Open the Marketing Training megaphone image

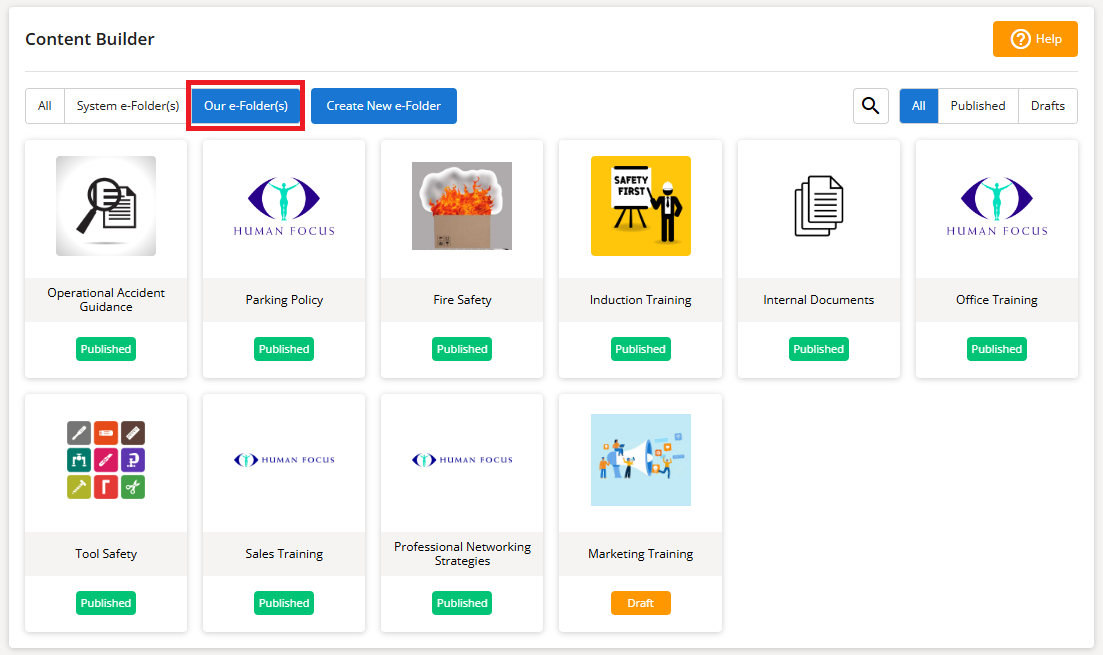(640, 460)
